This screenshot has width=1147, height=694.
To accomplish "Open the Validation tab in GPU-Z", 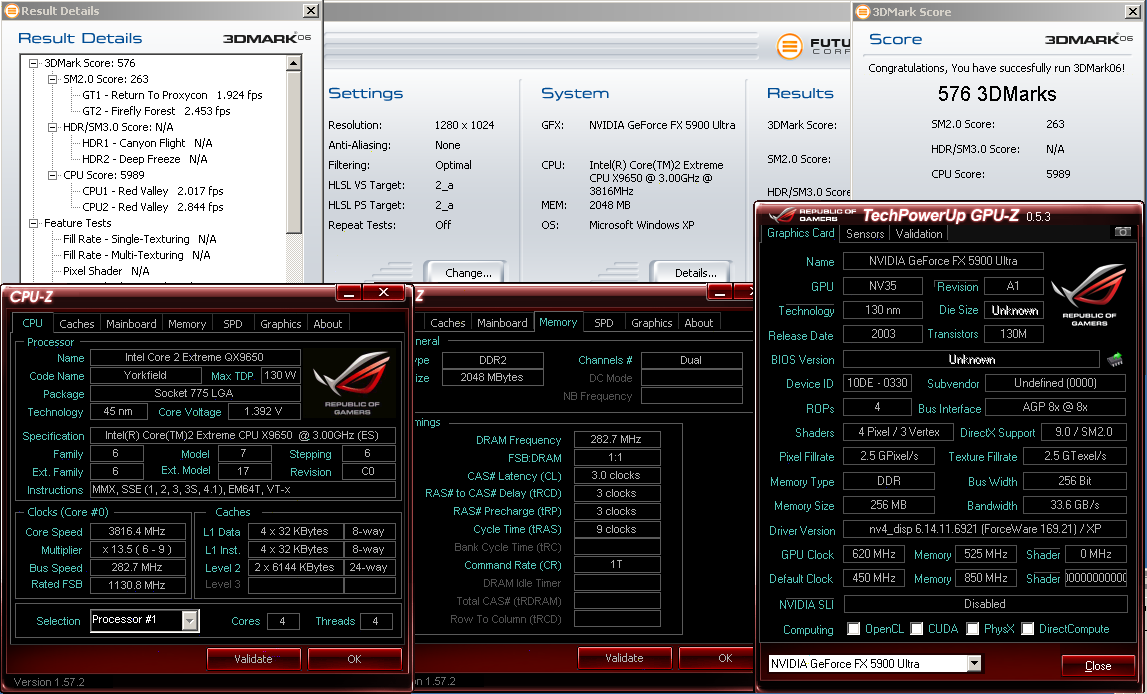I will [919, 233].
